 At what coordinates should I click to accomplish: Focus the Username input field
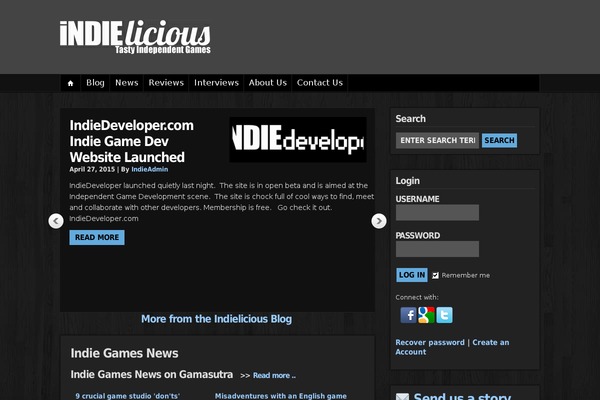[x=437, y=212]
